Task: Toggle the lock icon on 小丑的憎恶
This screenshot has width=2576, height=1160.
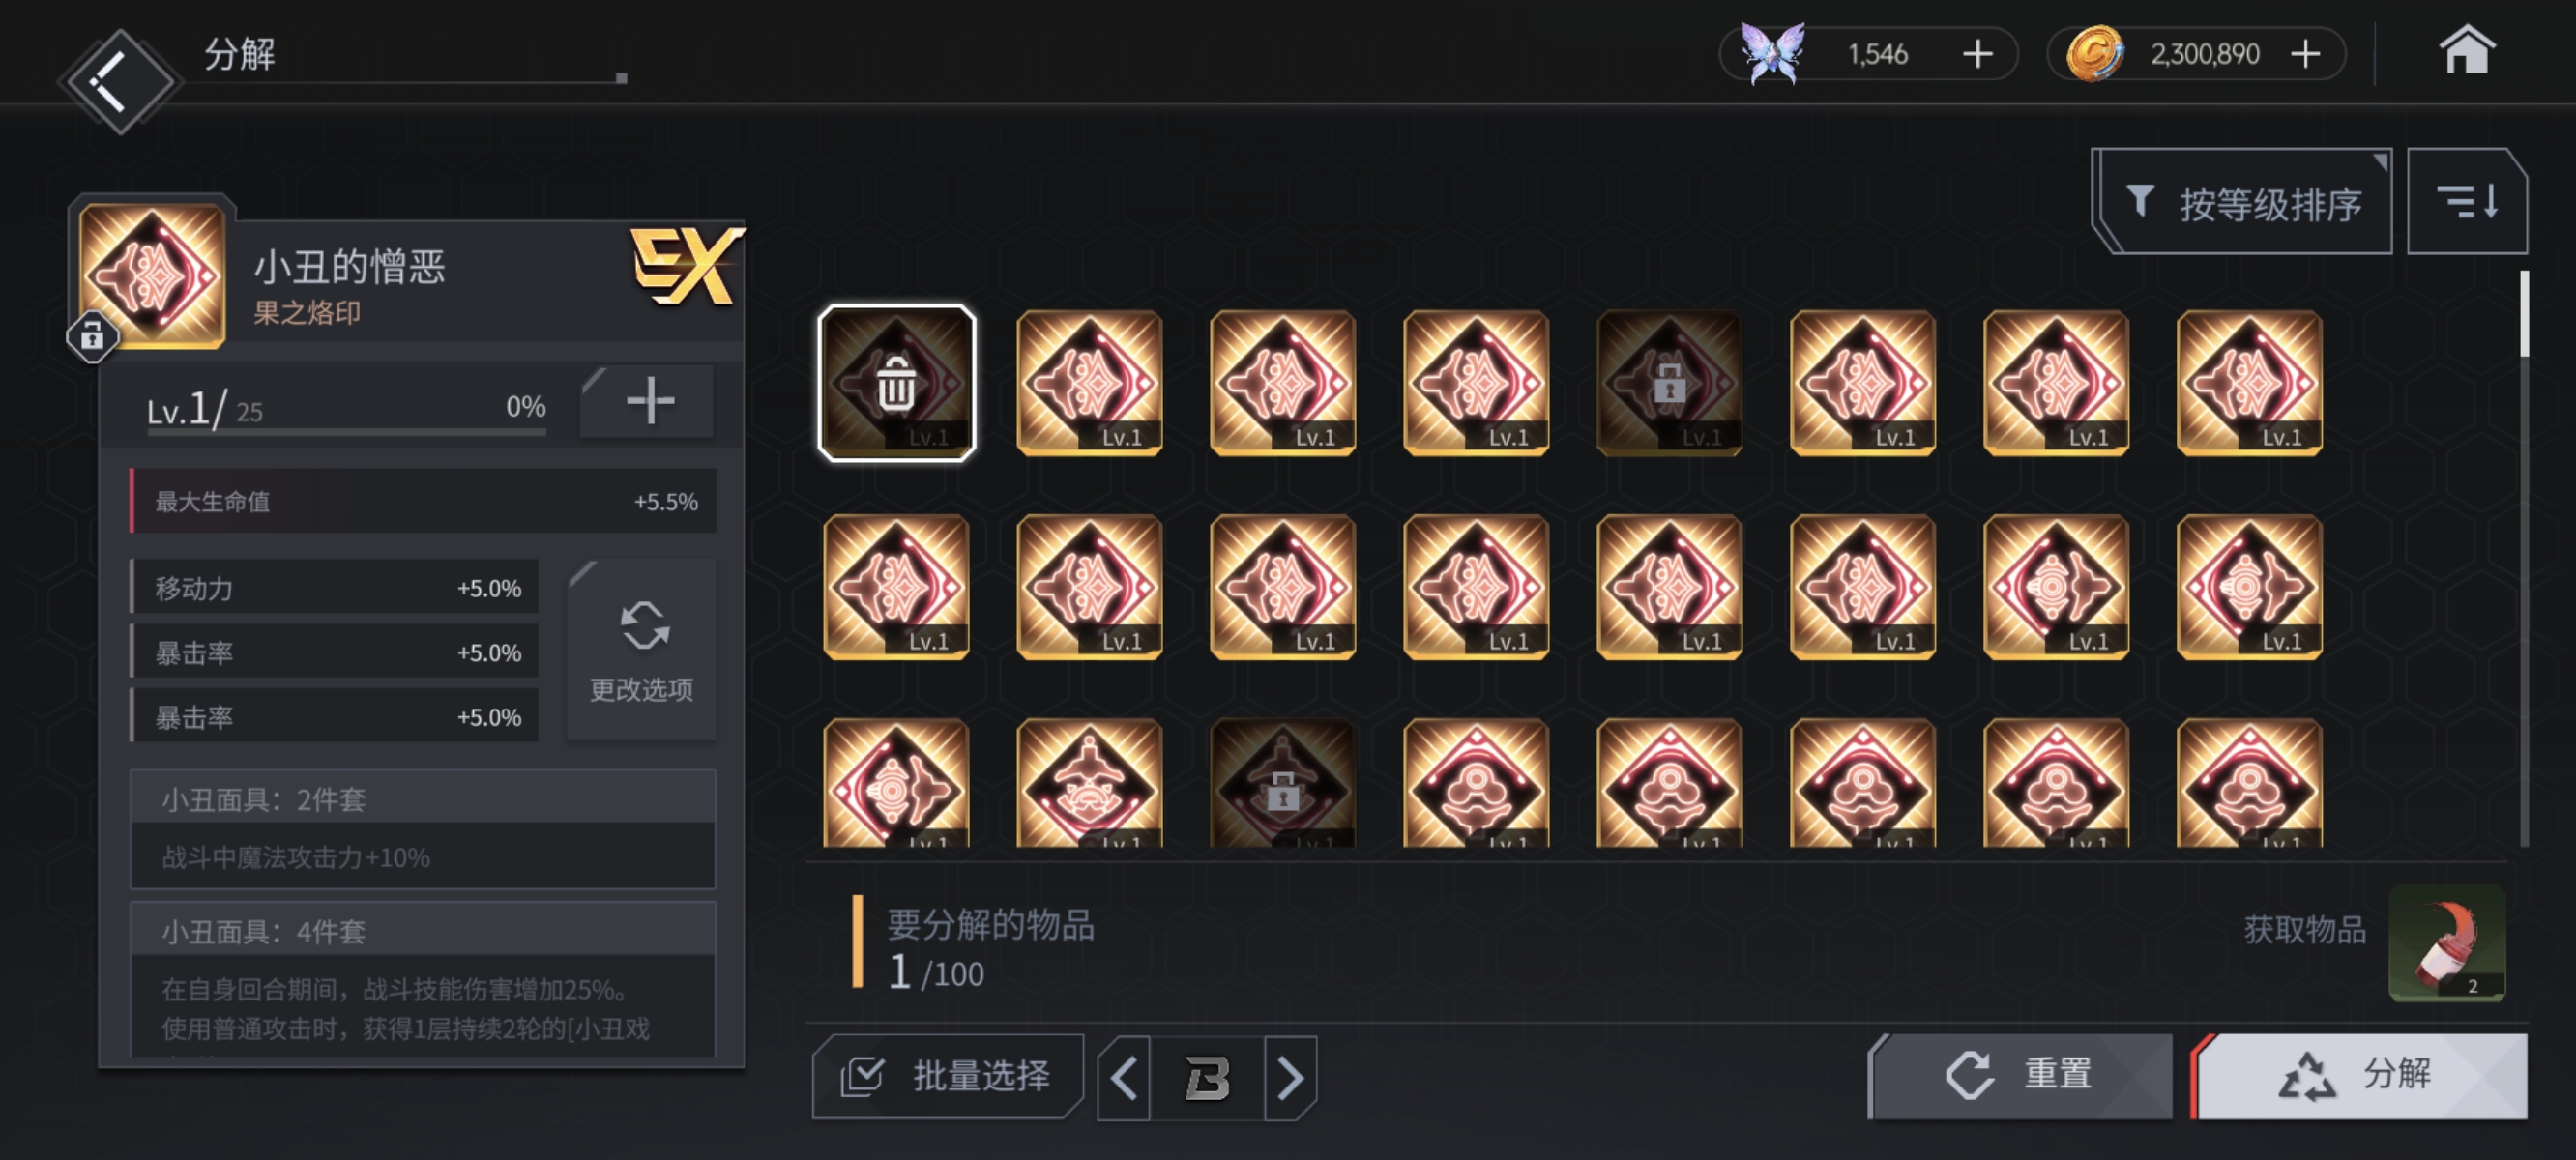Action: (92, 337)
